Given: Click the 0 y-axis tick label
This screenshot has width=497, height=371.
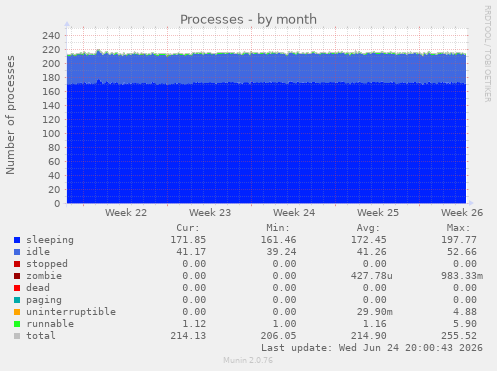Looking at the screenshot, I should (x=57, y=204).
